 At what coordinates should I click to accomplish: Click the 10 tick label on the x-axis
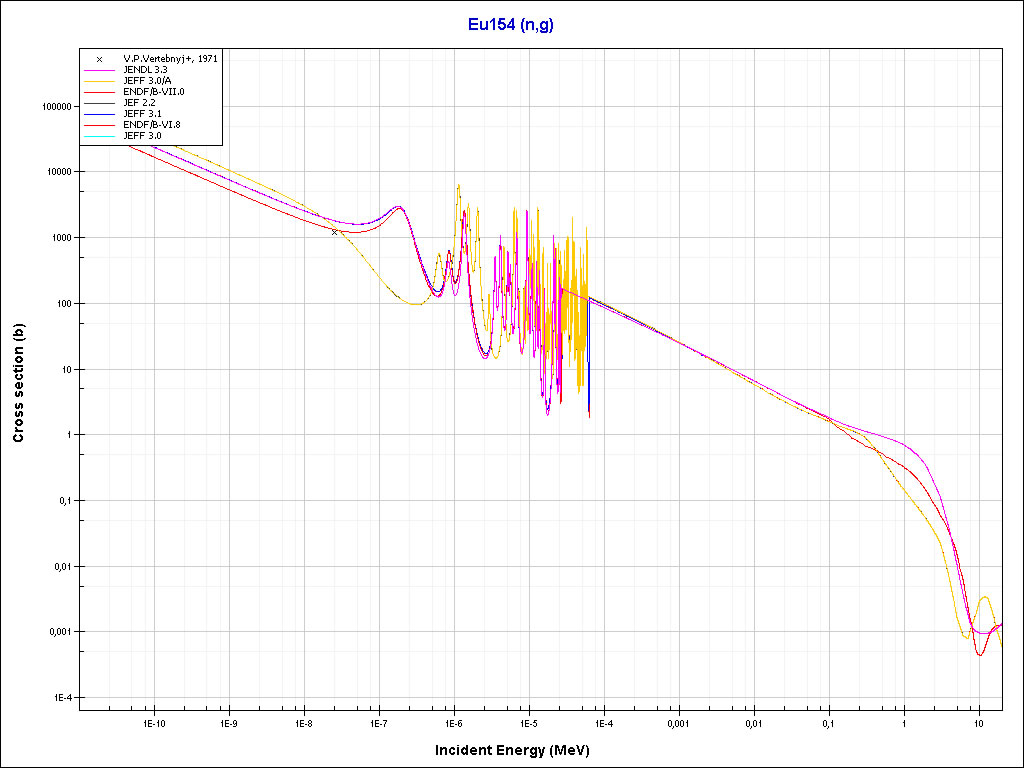tap(979, 723)
